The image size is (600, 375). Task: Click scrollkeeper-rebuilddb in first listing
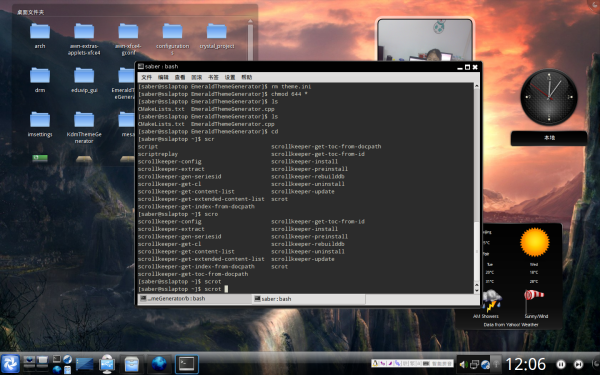(x=308, y=176)
